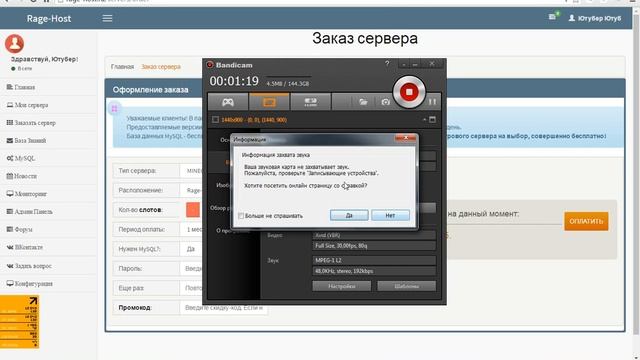Image resolution: width=640 pixels, height=360 pixels.
Task: Click the orange slots slider handle
Action: pyautogui.click(x=193, y=210)
